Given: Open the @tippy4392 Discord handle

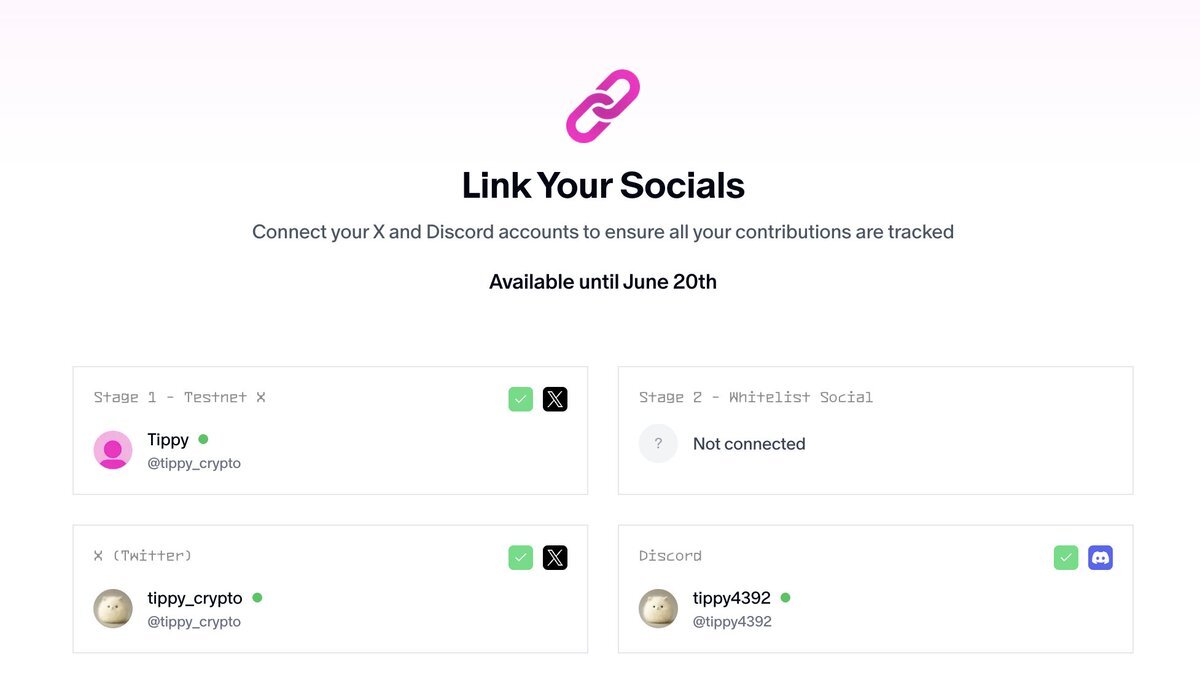Looking at the screenshot, I should [x=732, y=621].
